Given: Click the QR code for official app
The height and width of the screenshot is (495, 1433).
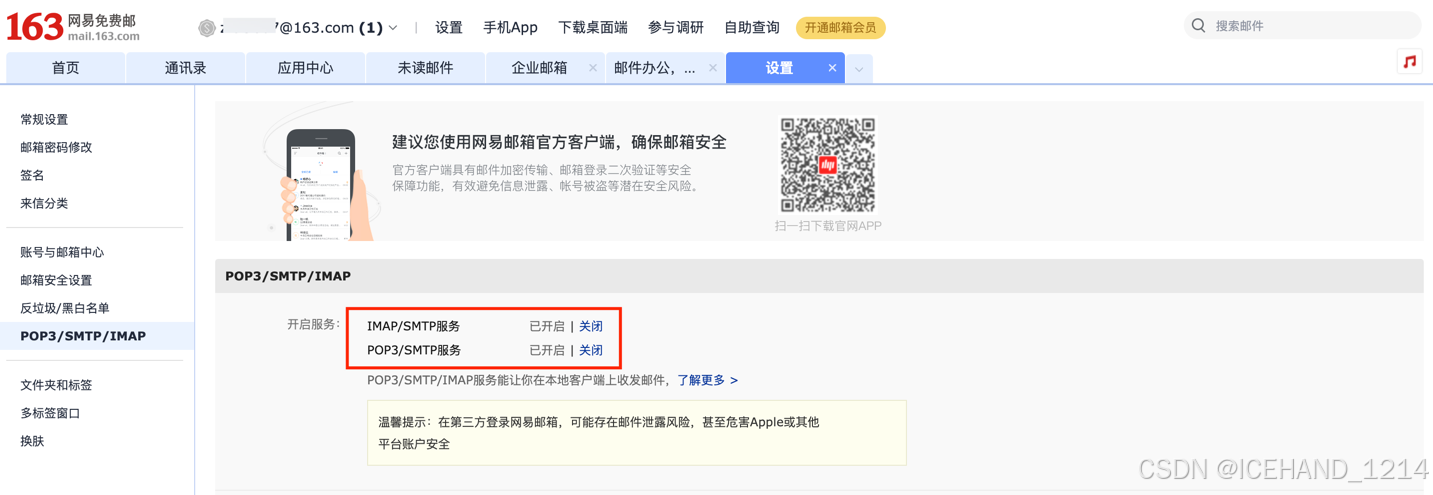Looking at the screenshot, I should (x=828, y=165).
